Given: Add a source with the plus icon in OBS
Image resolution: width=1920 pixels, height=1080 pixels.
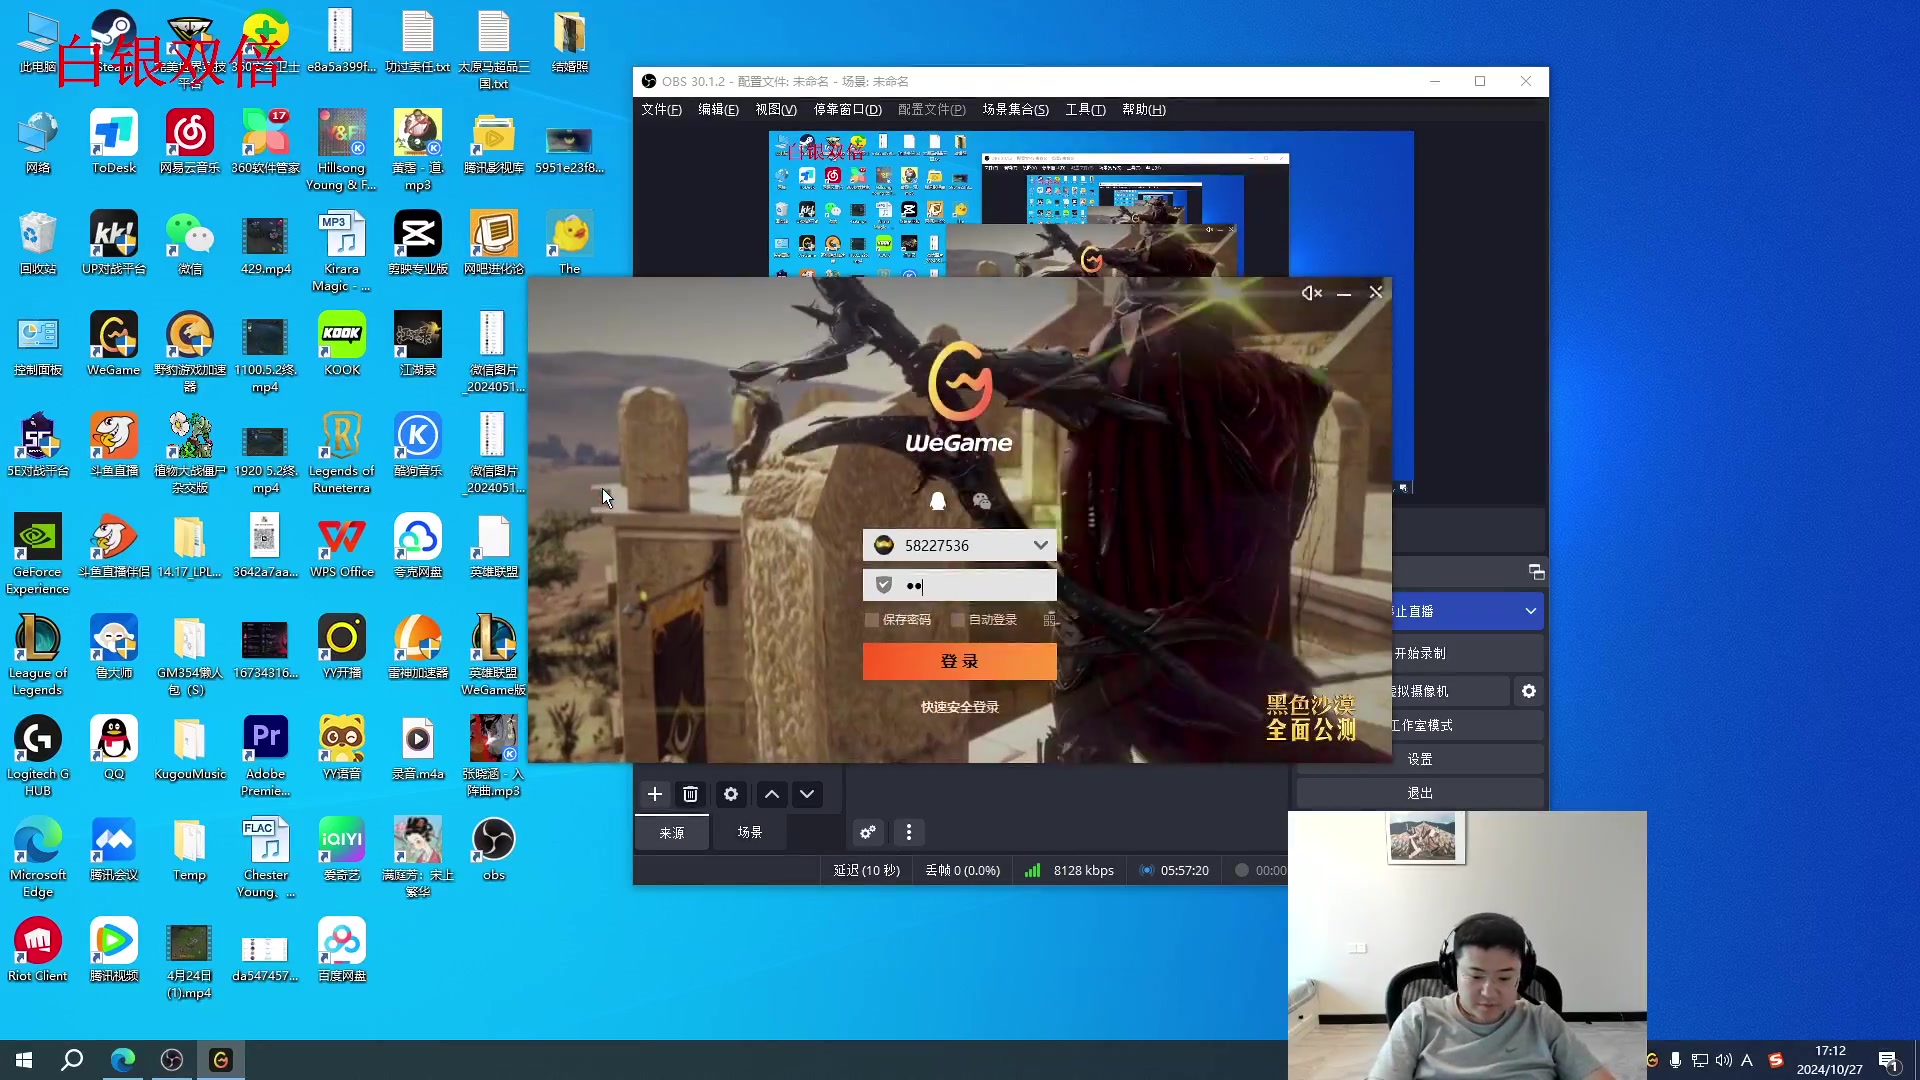Looking at the screenshot, I should (655, 794).
